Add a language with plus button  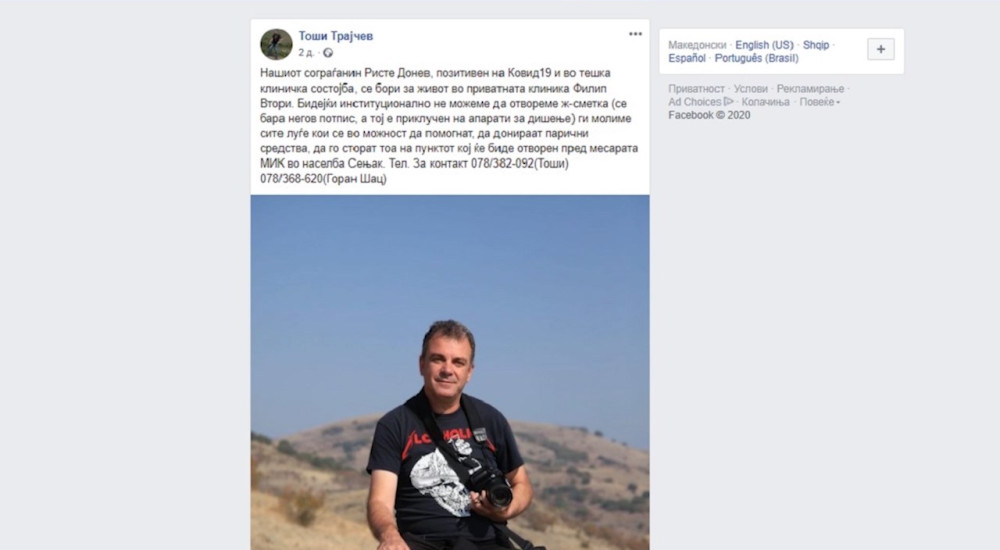[x=881, y=49]
